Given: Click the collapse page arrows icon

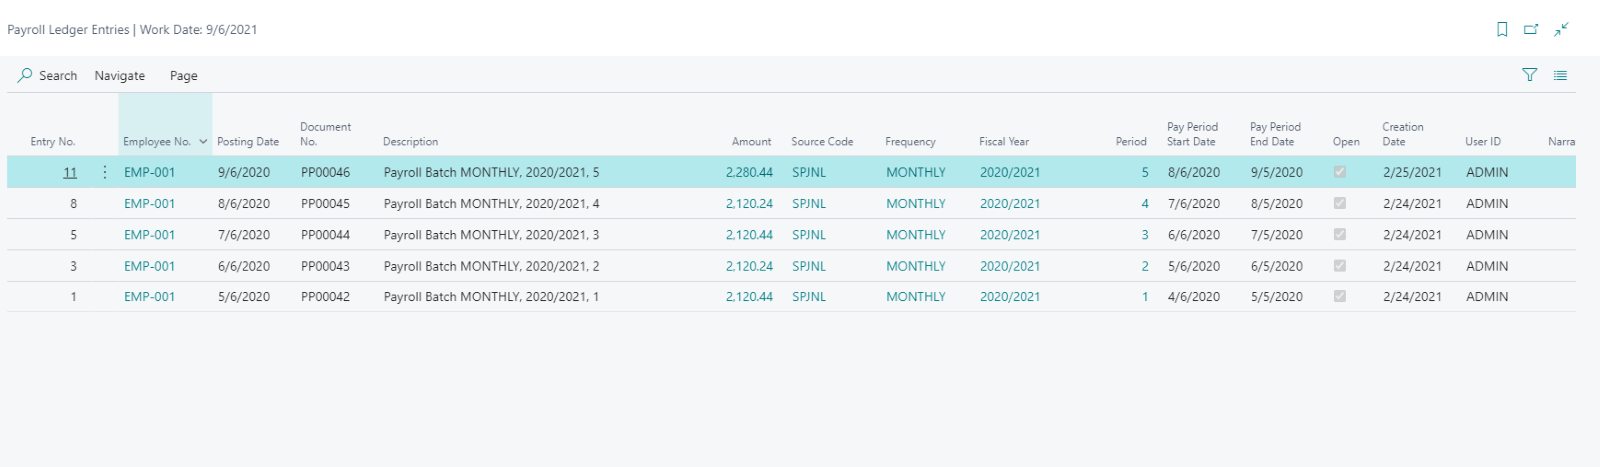Looking at the screenshot, I should (1561, 30).
